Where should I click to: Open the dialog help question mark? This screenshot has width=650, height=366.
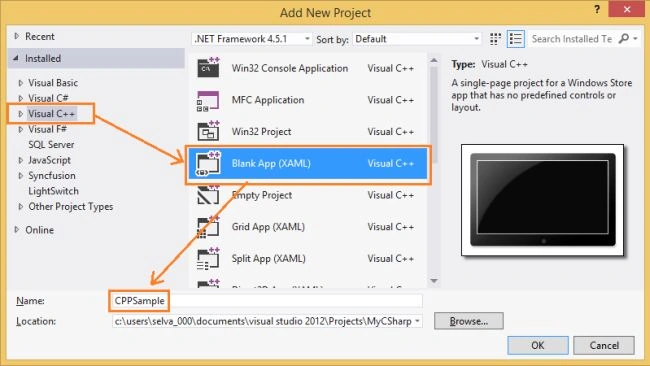[x=597, y=9]
